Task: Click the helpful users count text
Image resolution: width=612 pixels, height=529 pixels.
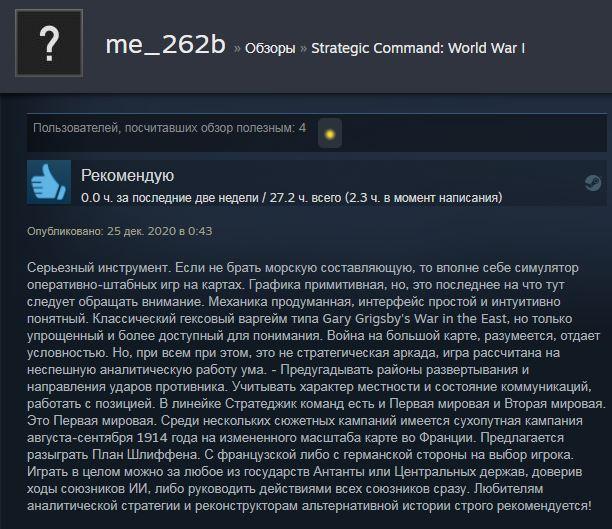Action: pos(169,128)
